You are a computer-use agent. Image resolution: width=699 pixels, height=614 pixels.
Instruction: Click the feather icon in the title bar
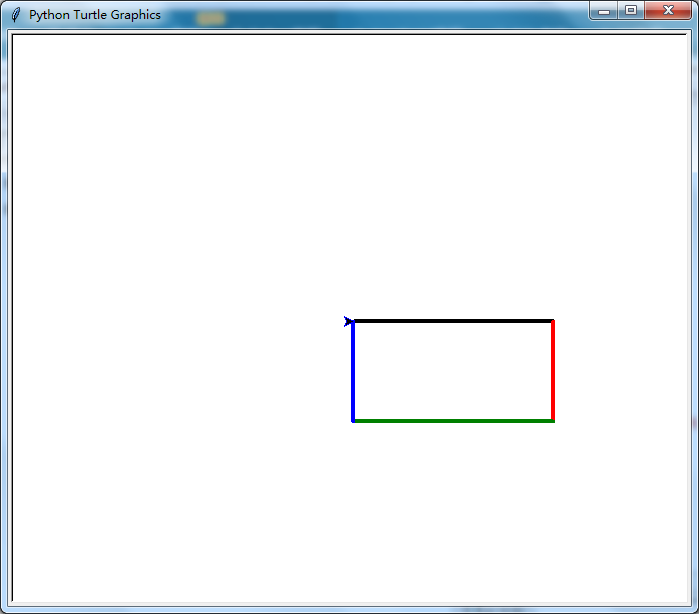(16, 15)
